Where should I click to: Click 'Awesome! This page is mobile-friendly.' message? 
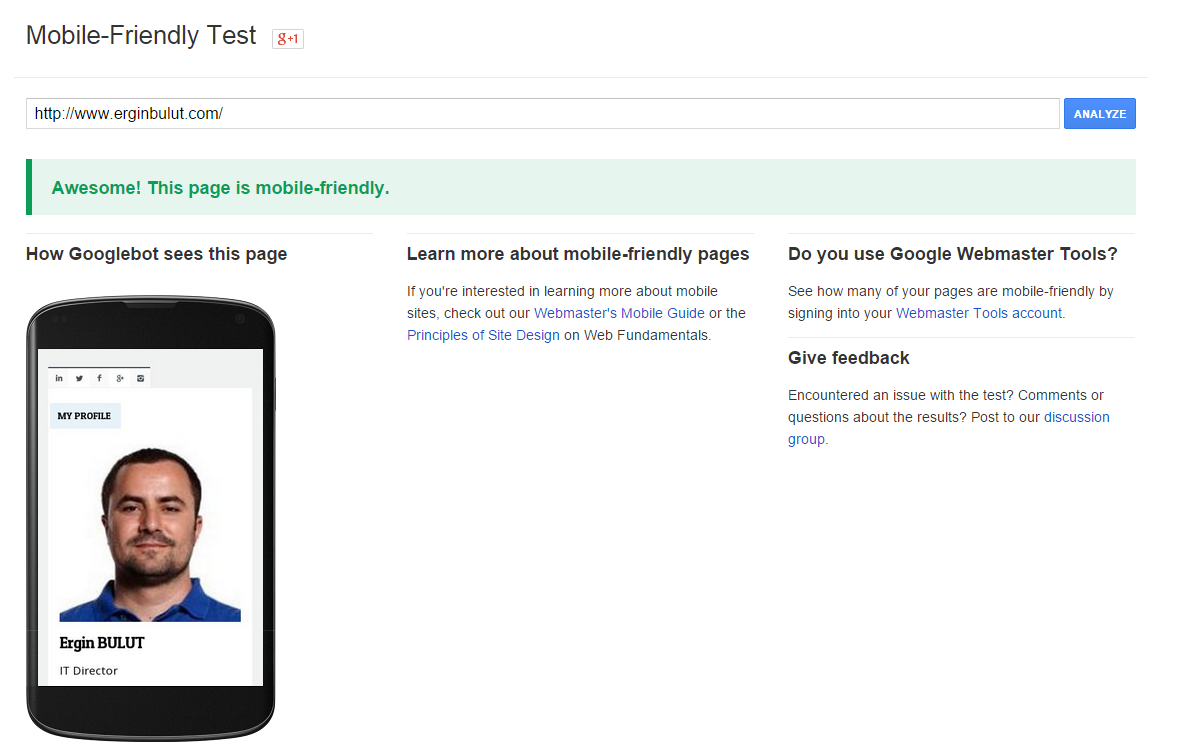(221, 188)
